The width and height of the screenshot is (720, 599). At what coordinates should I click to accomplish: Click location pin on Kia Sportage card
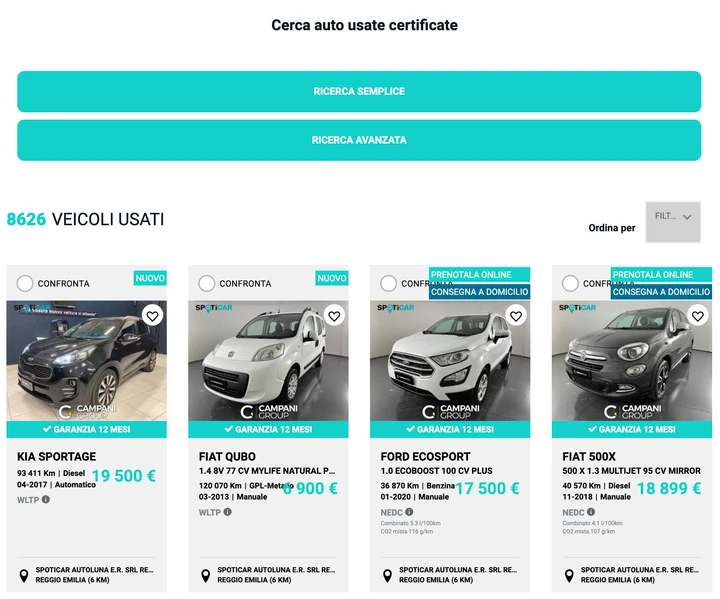[24, 575]
